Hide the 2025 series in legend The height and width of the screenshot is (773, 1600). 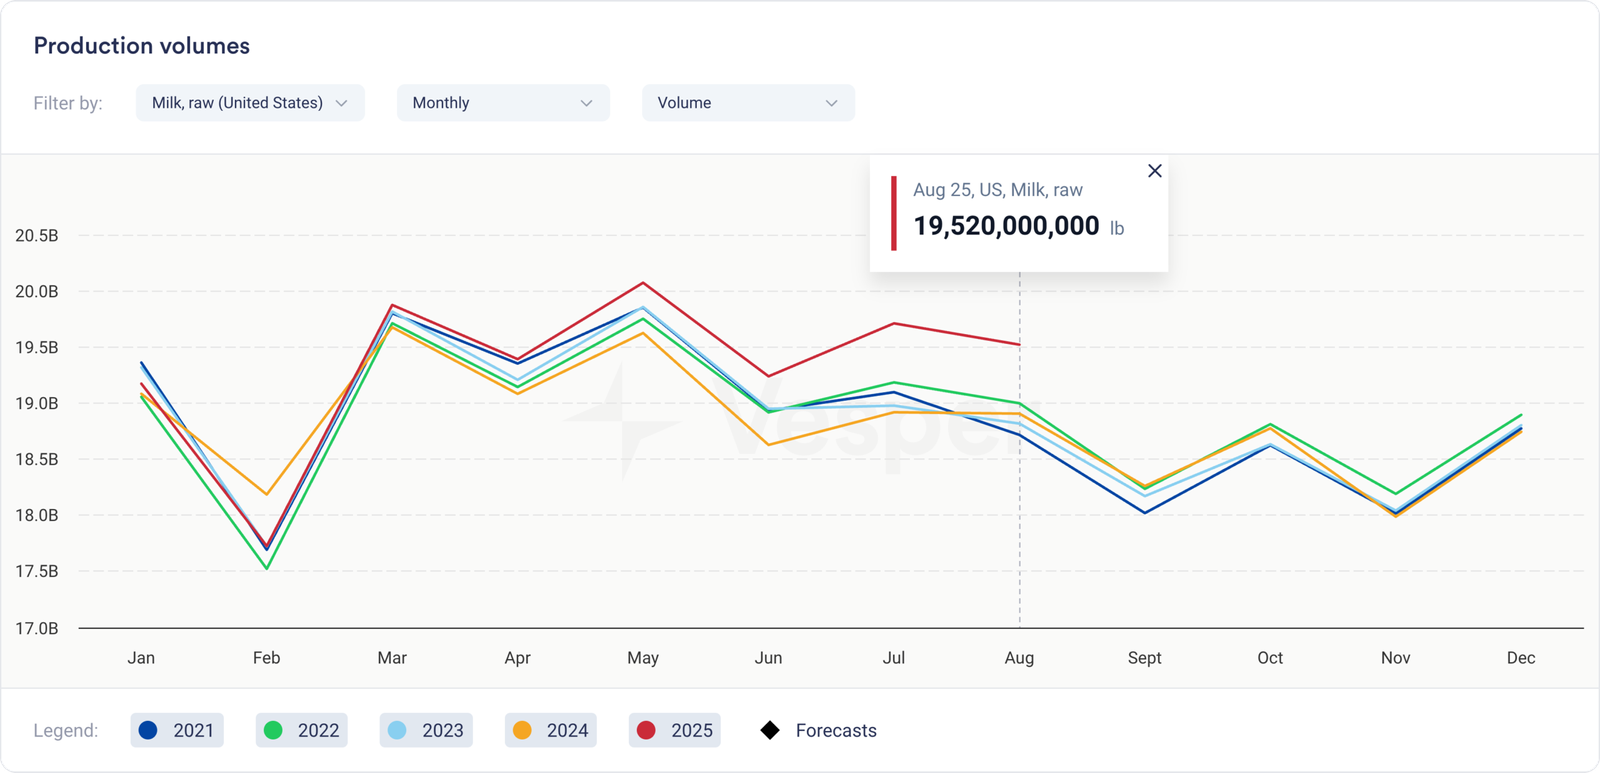click(675, 730)
